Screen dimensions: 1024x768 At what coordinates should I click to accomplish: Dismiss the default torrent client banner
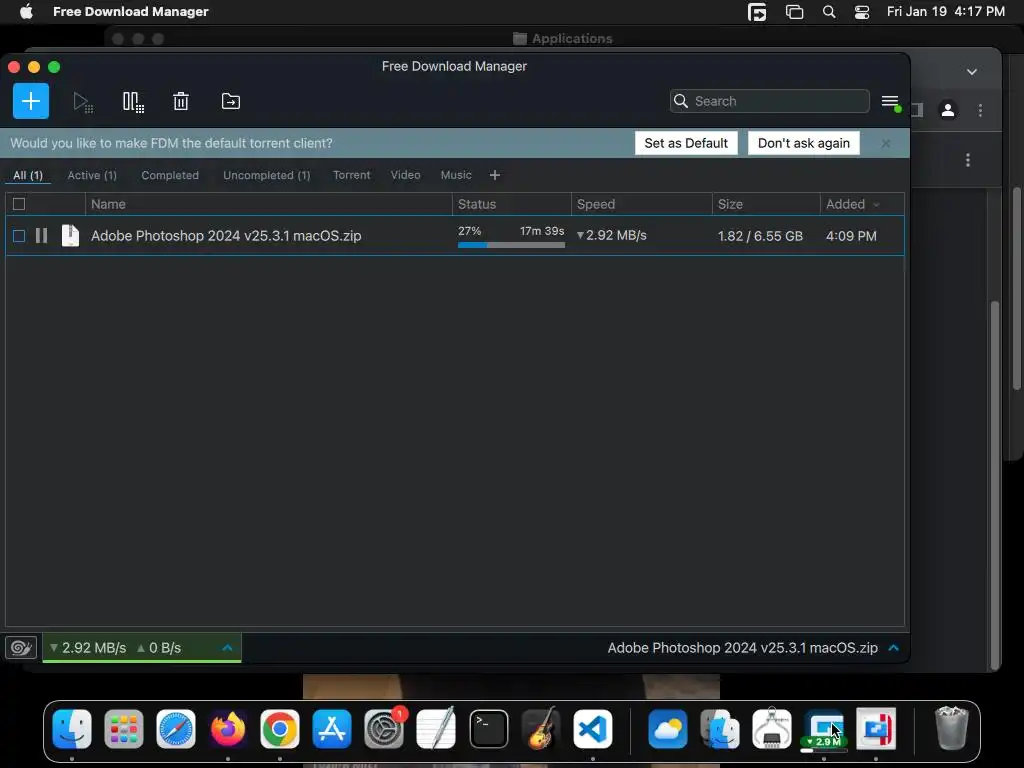[886, 143]
